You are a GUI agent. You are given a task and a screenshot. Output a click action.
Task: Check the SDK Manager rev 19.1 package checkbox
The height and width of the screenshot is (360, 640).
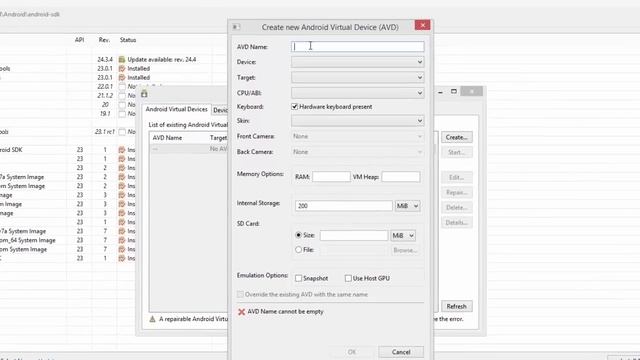pos(122,113)
